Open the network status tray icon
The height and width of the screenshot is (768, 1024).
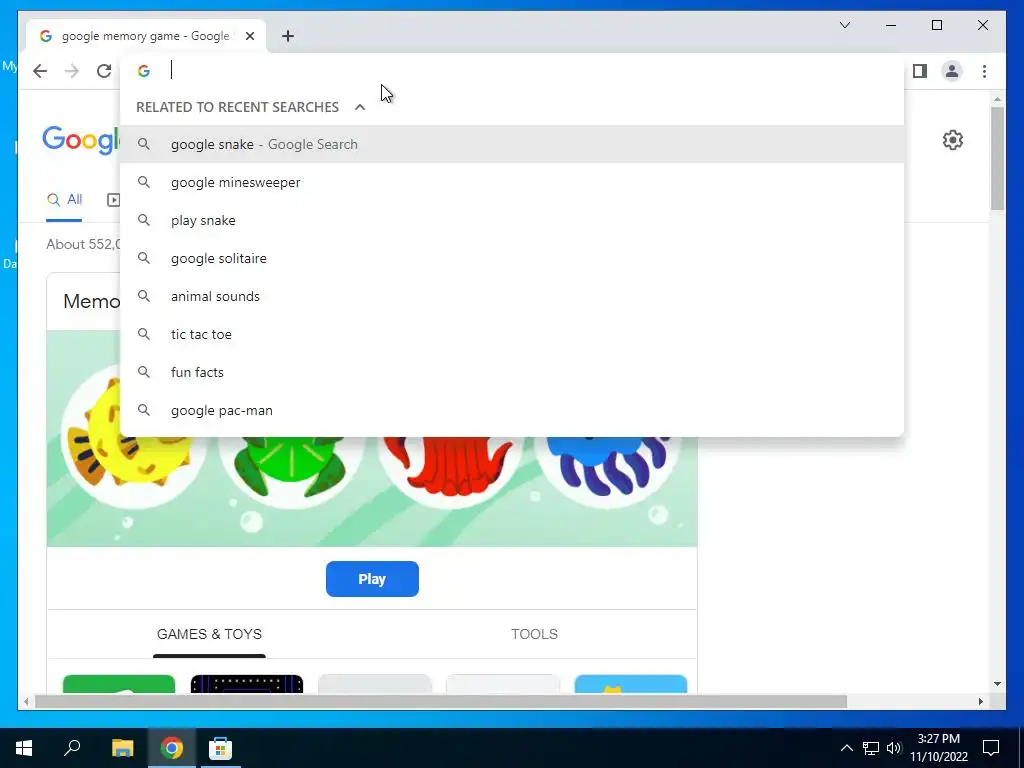tap(871, 748)
